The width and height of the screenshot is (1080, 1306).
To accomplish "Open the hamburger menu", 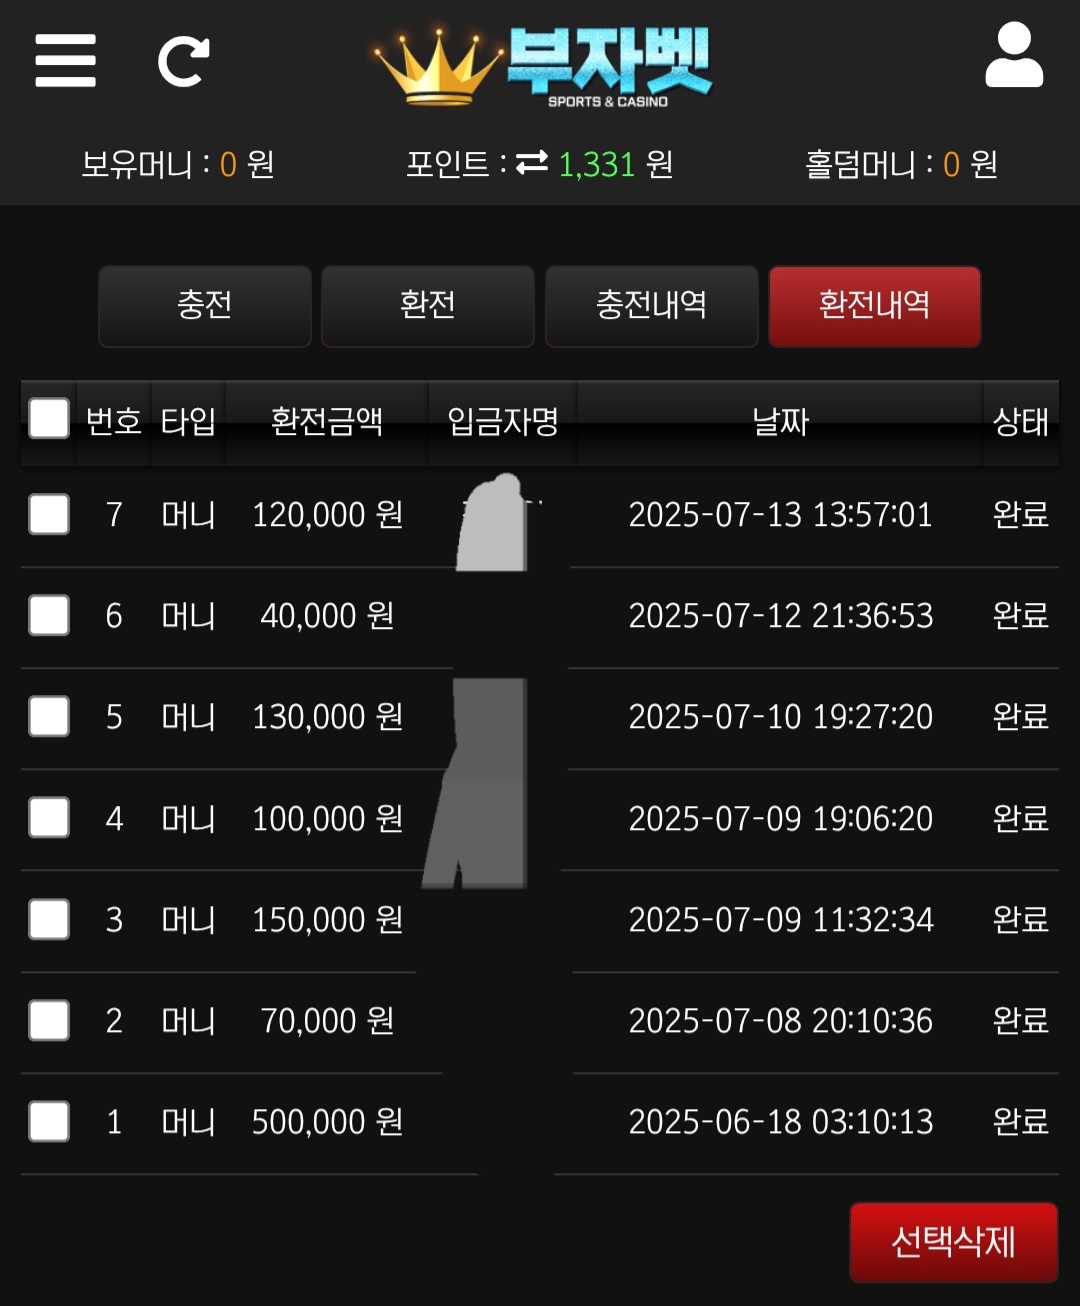I will [66, 61].
